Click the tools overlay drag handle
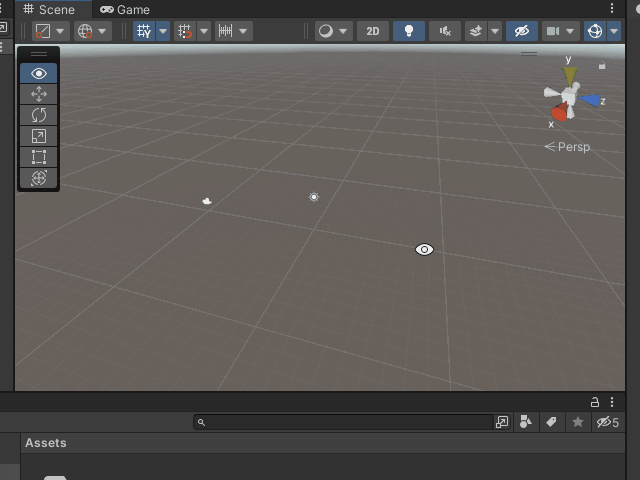The height and width of the screenshot is (480, 640). [39, 54]
